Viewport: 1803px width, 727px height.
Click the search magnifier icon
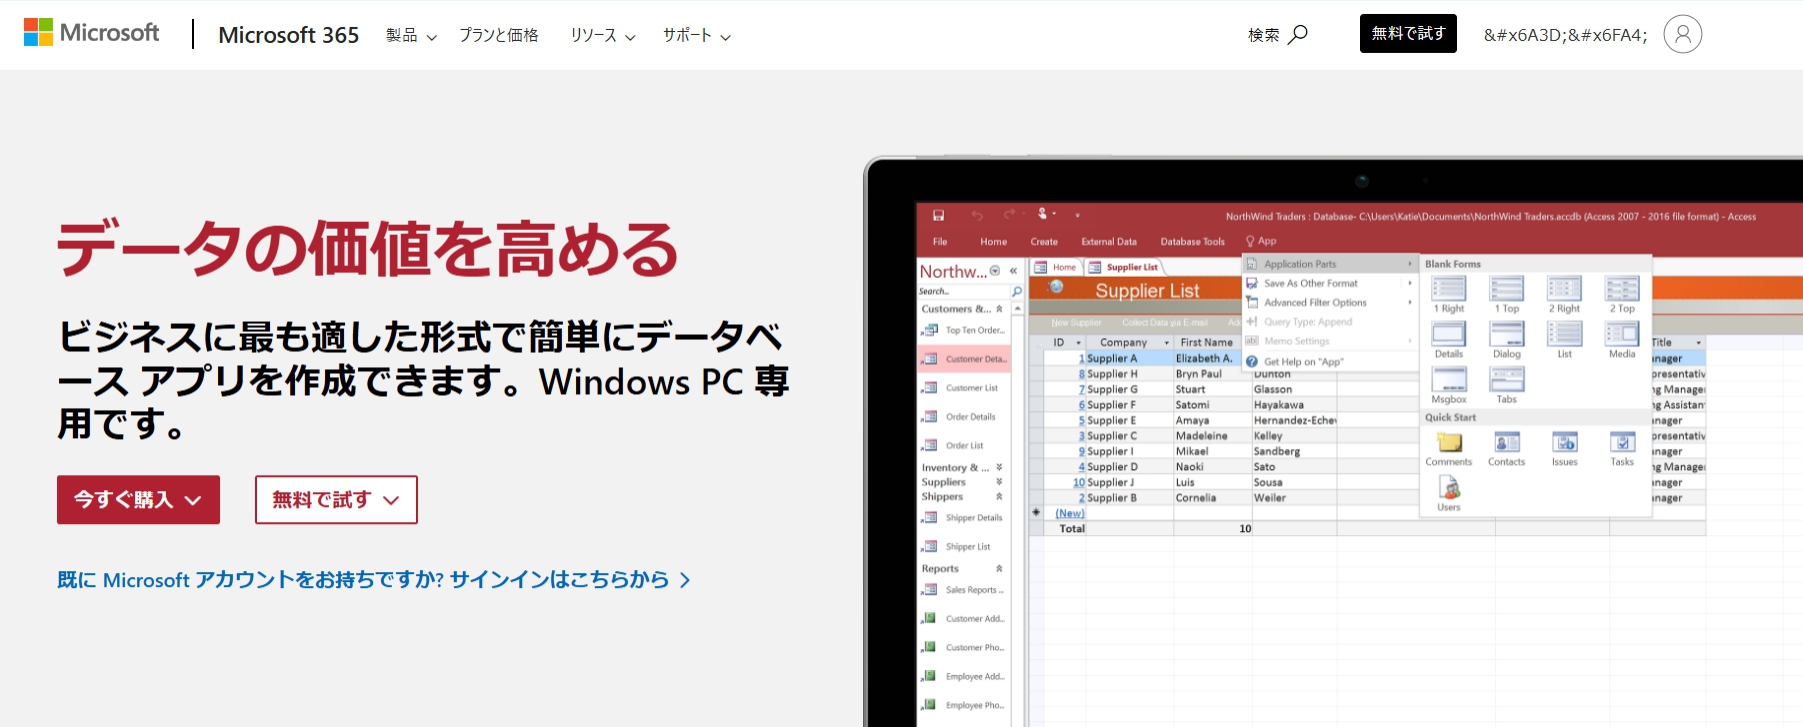(x=1297, y=35)
